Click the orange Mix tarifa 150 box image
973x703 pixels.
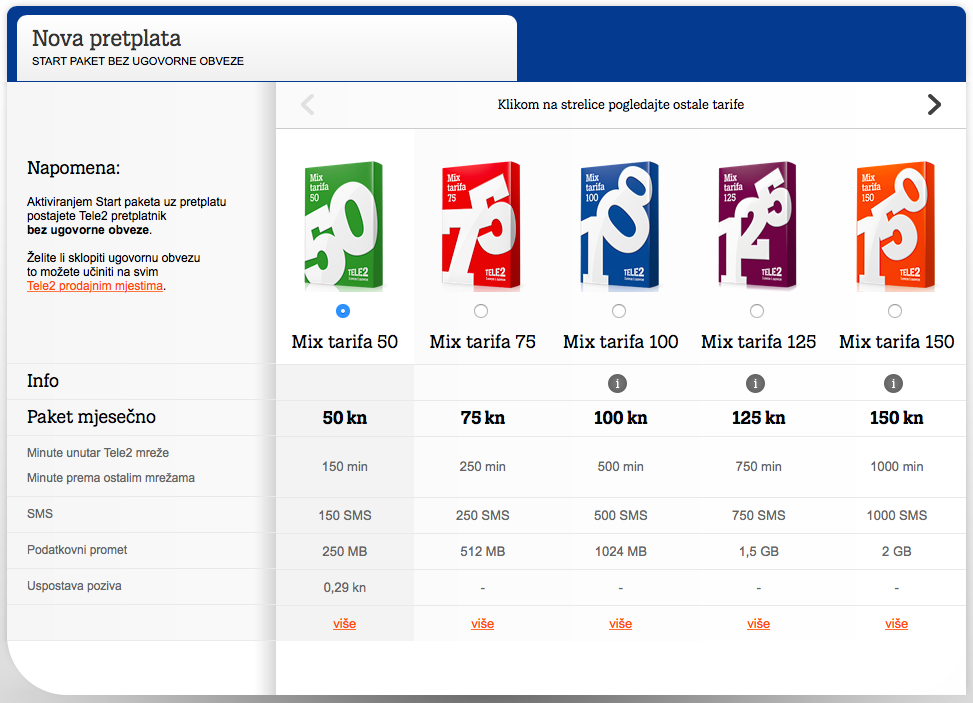point(895,226)
